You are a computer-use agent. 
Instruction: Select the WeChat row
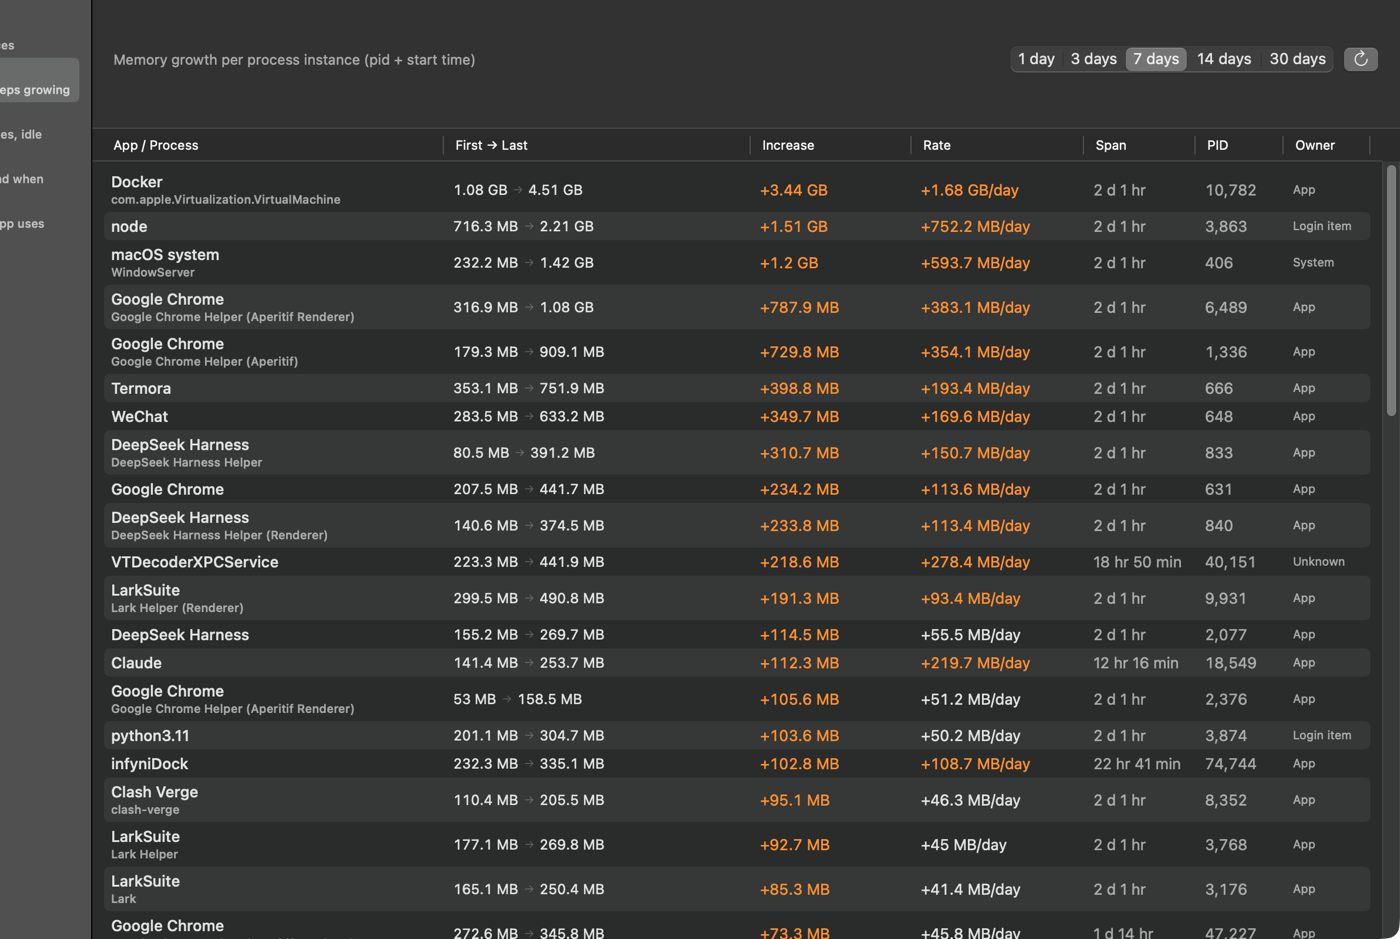pos(737,416)
